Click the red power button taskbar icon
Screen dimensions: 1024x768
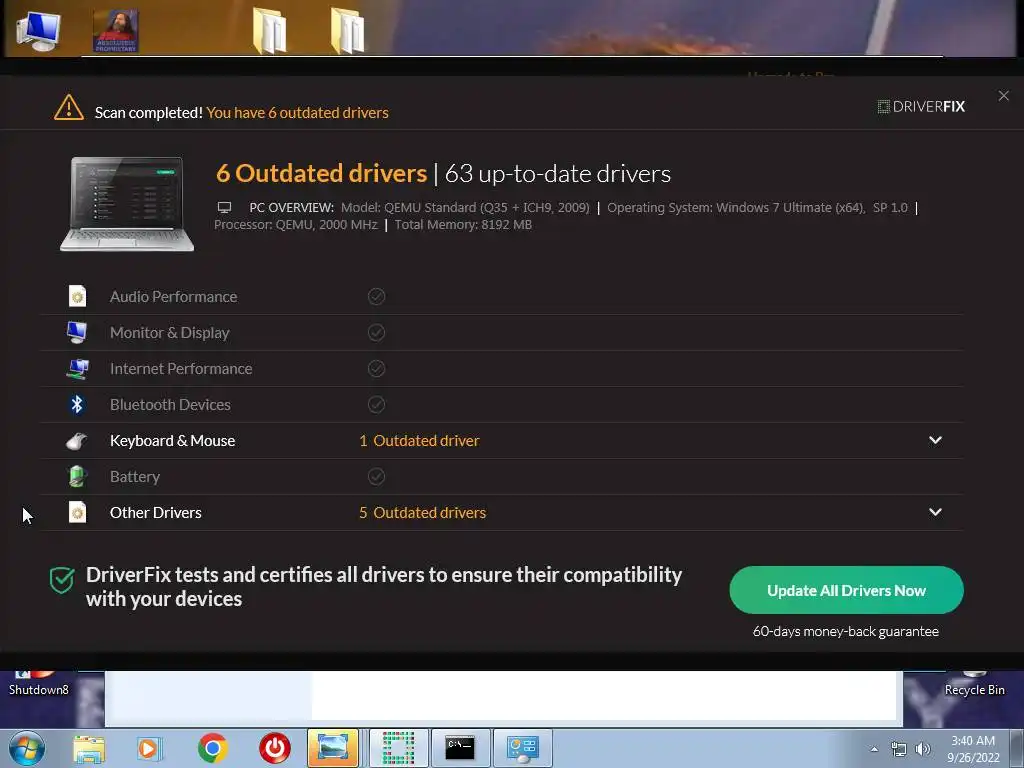pyautogui.click(x=274, y=748)
